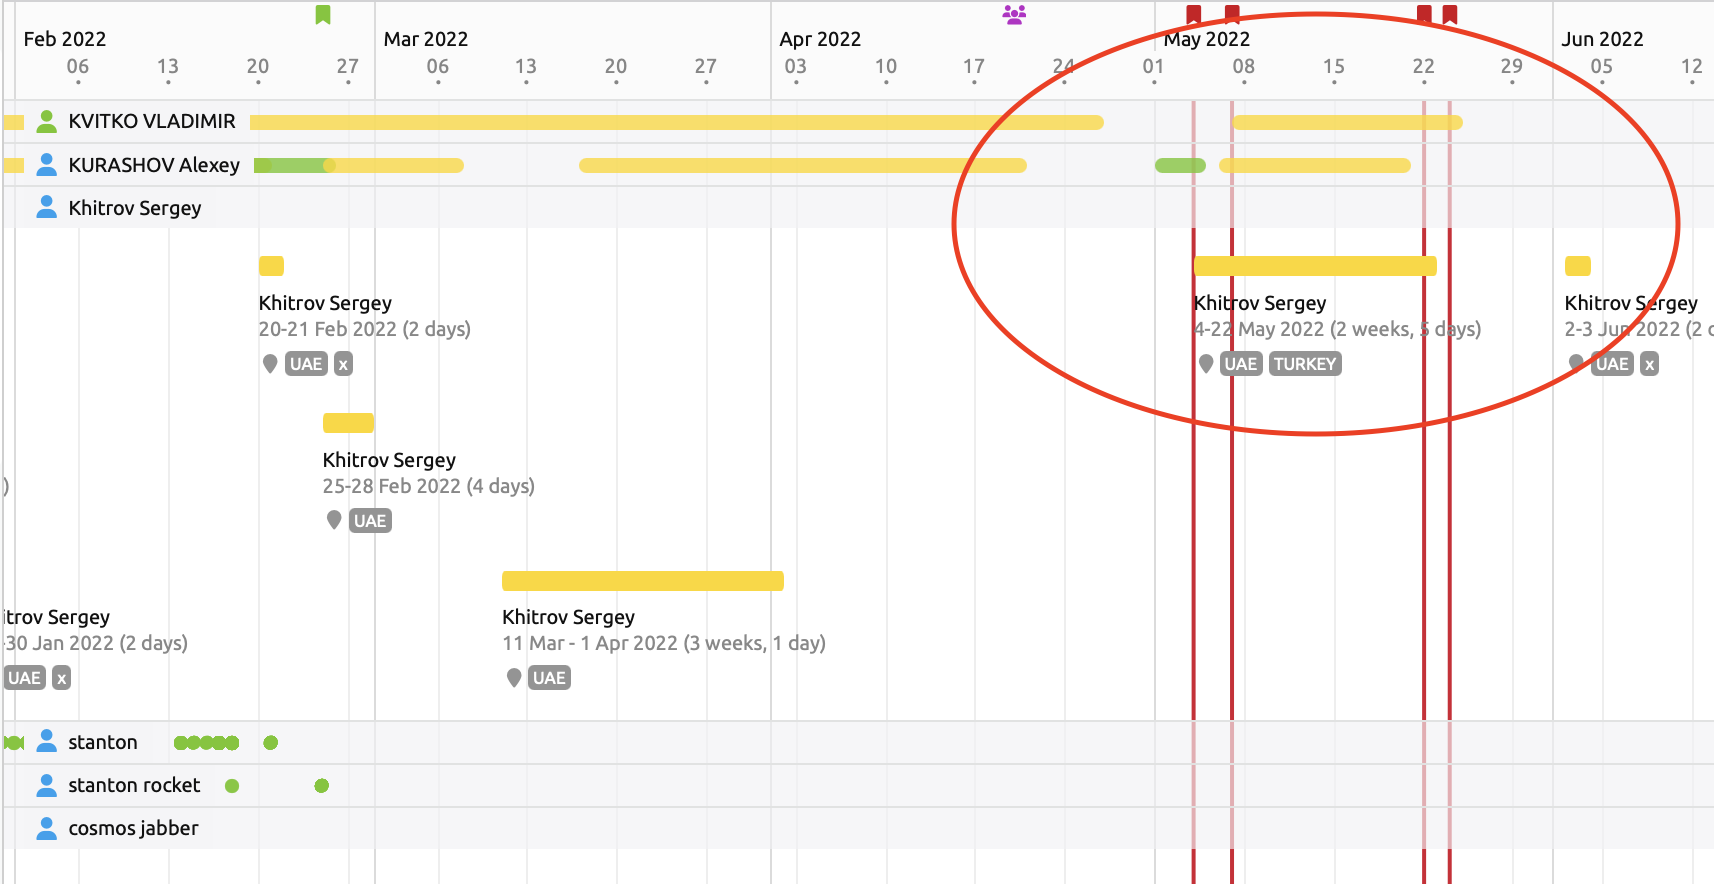Viewport: 1714px width, 884px height.
Task: Click the purple people group icon in April
Action: [1014, 14]
